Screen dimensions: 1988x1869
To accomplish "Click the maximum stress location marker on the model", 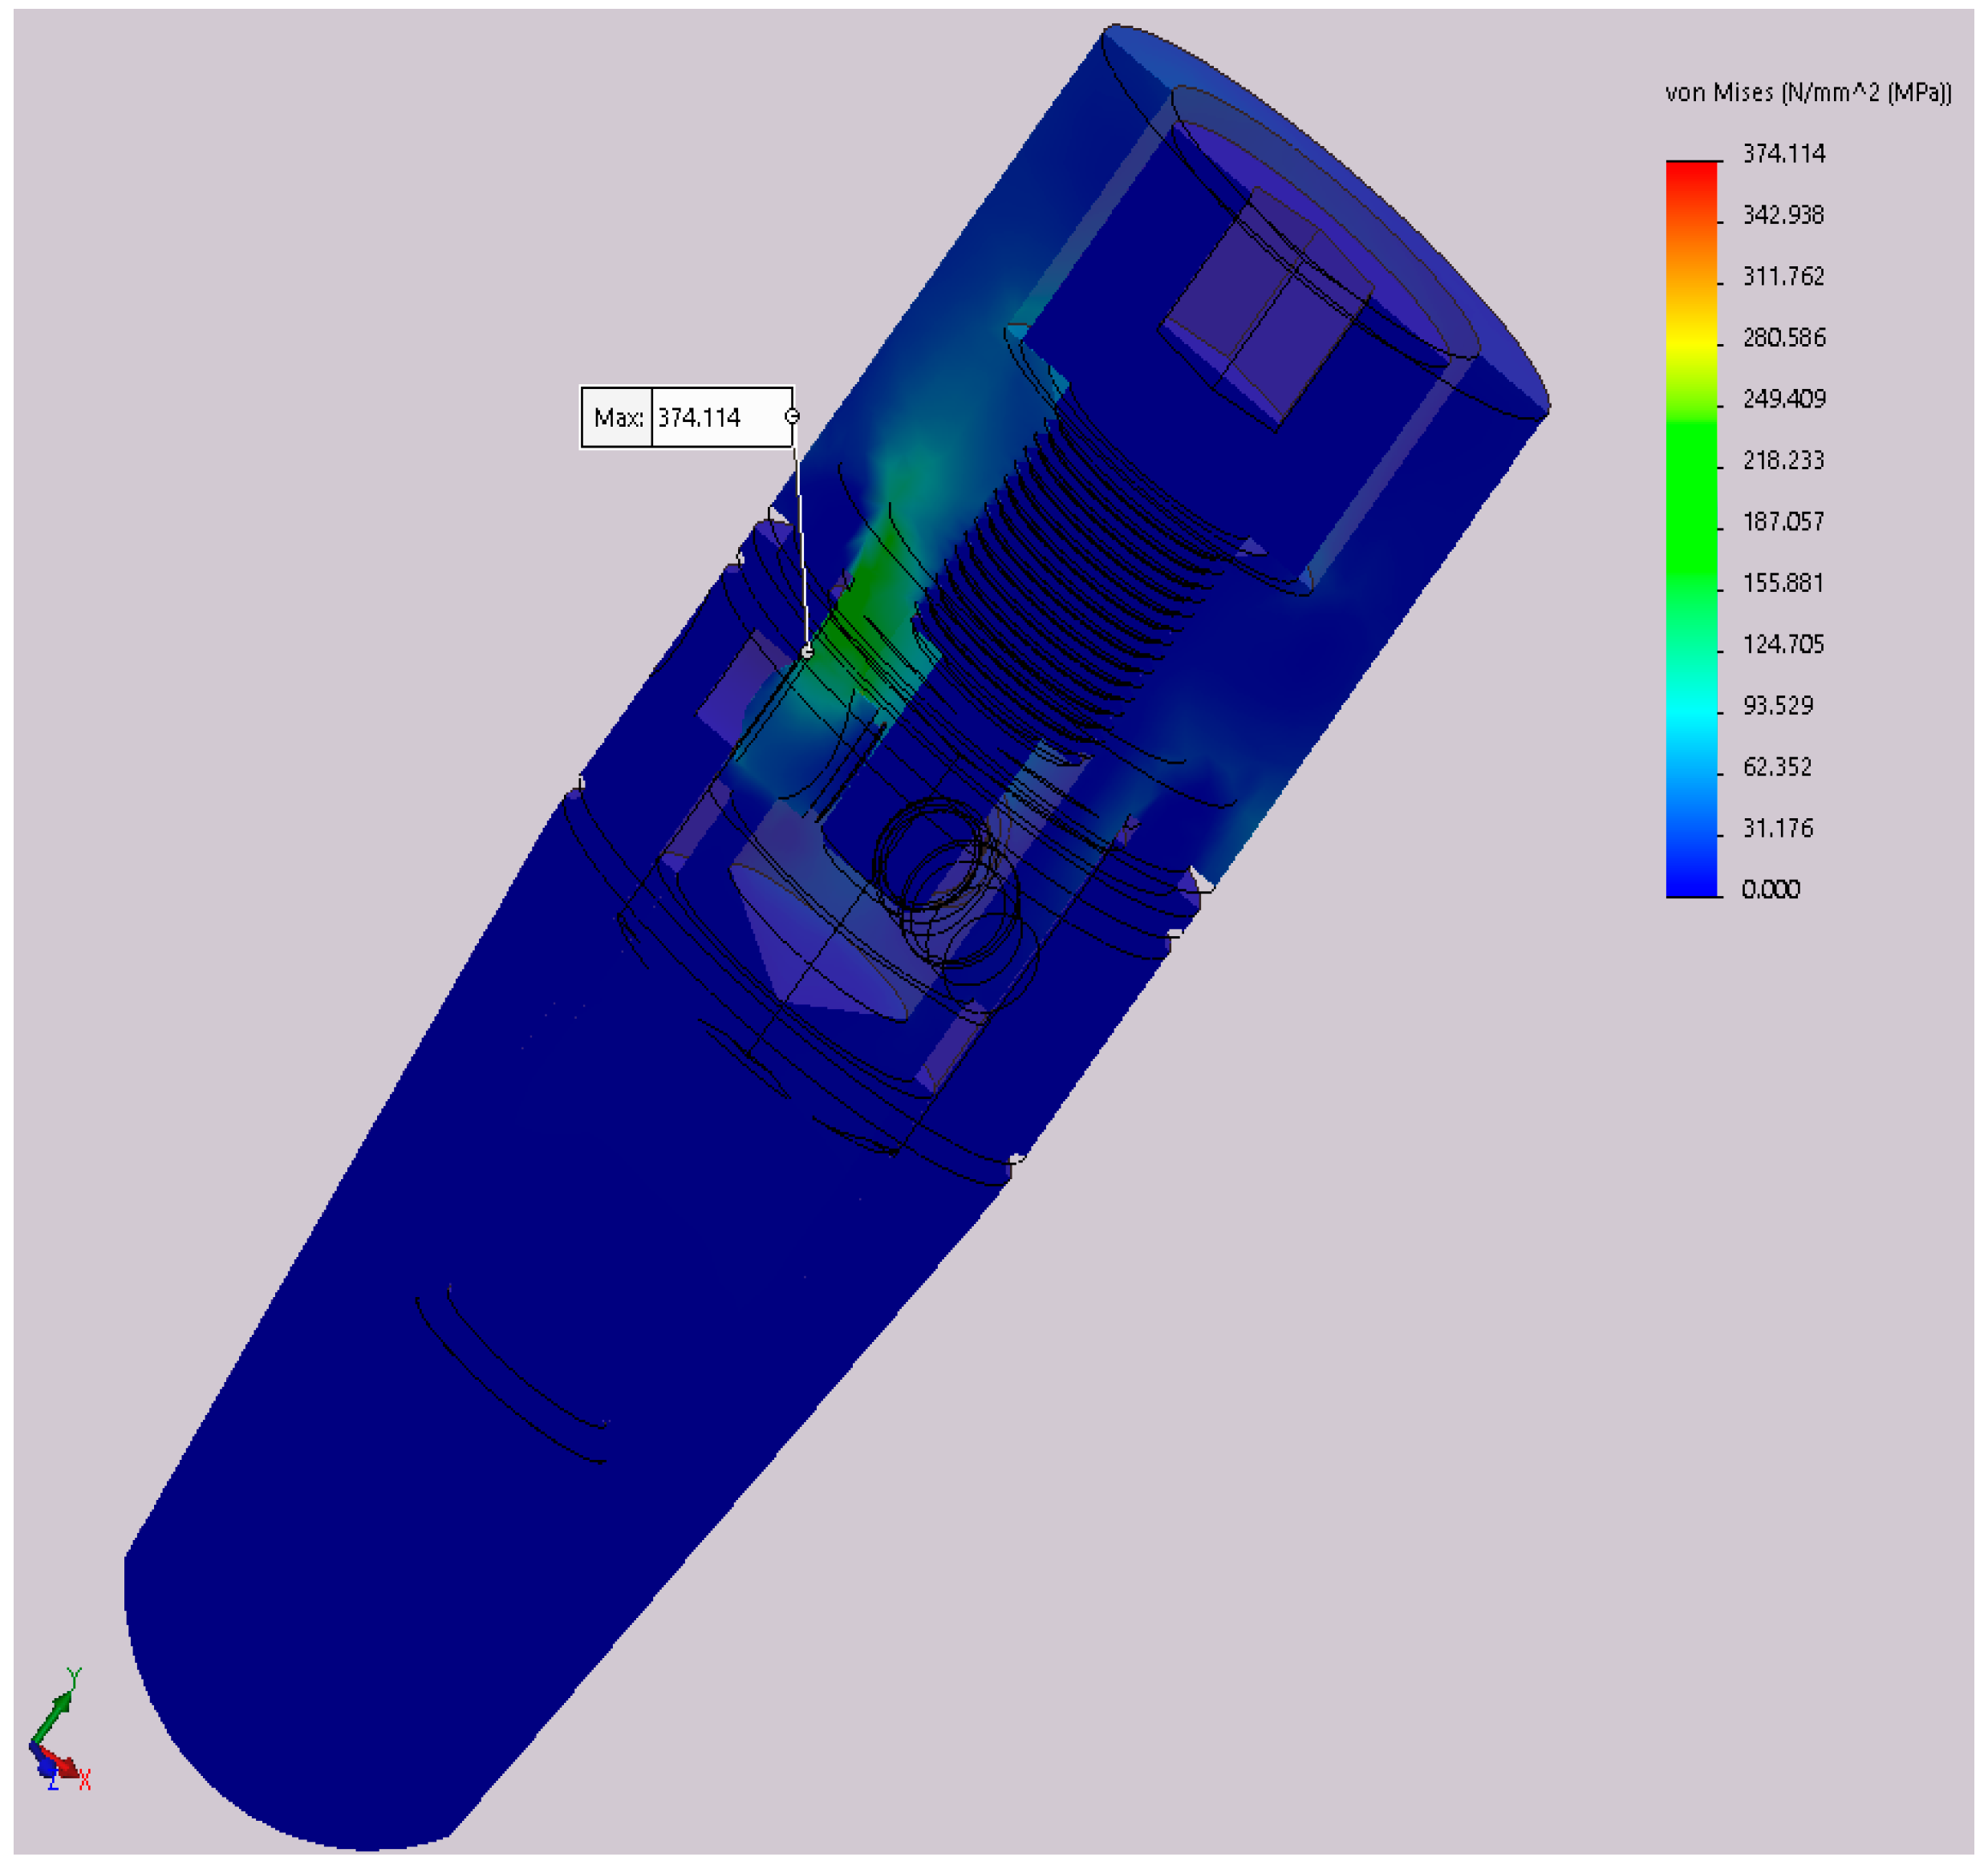I will [807, 652].
